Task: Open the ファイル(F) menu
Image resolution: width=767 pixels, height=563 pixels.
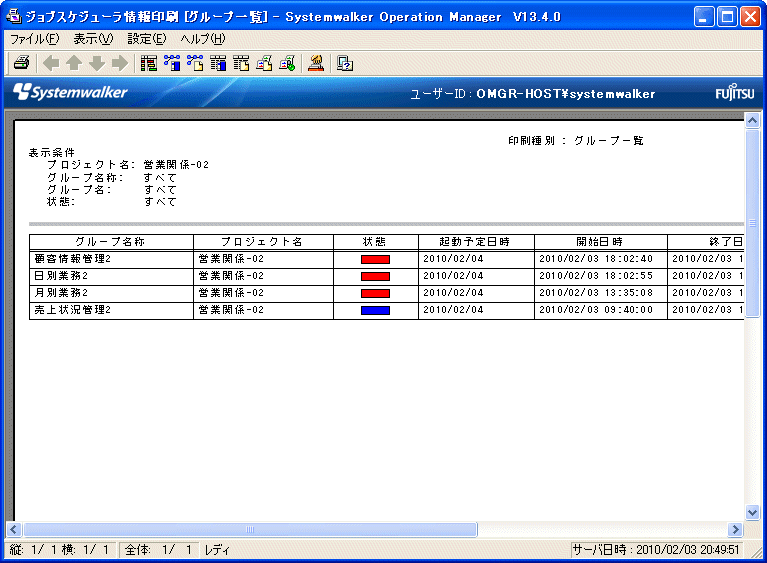Action: (x=34, y=38)
